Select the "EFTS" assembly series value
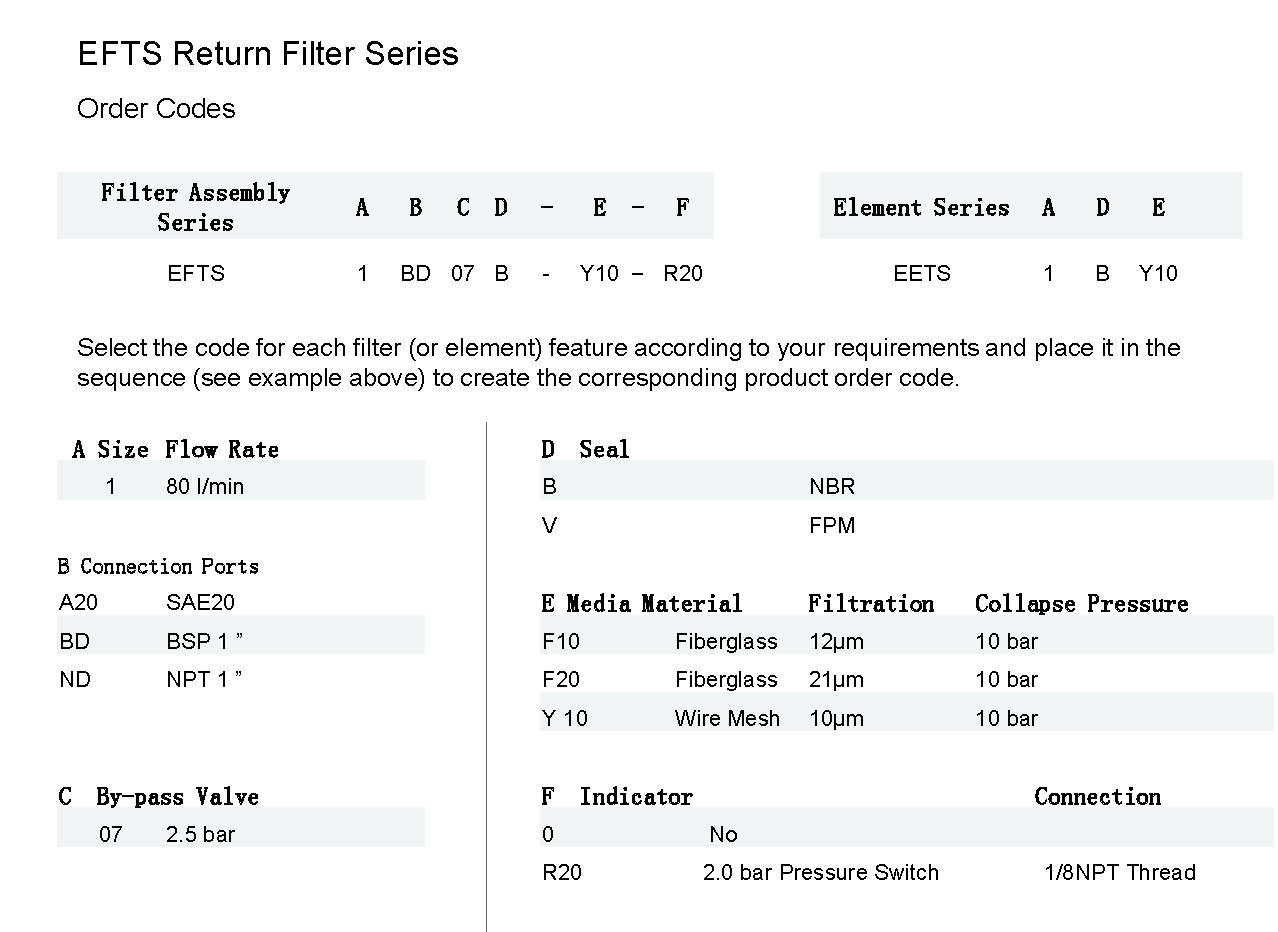1278x932 pixels. (196, 274)
